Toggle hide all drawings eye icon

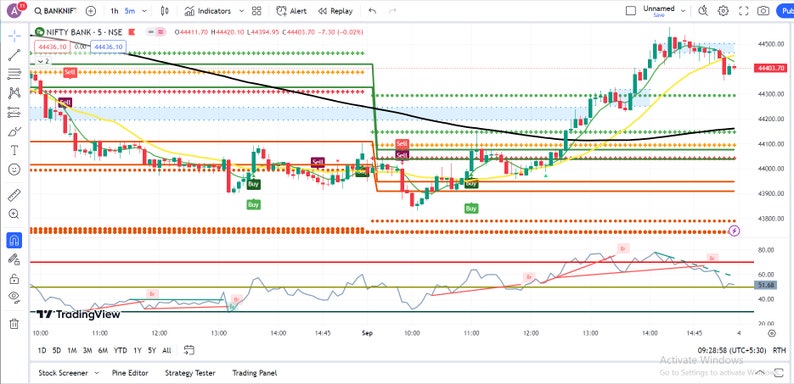tap(14, 297)
